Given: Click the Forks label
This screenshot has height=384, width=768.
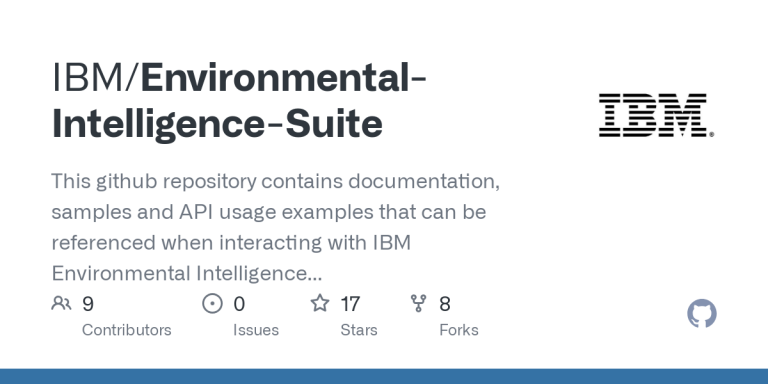Looking at the screenshot, I should [x=459, y=330].
